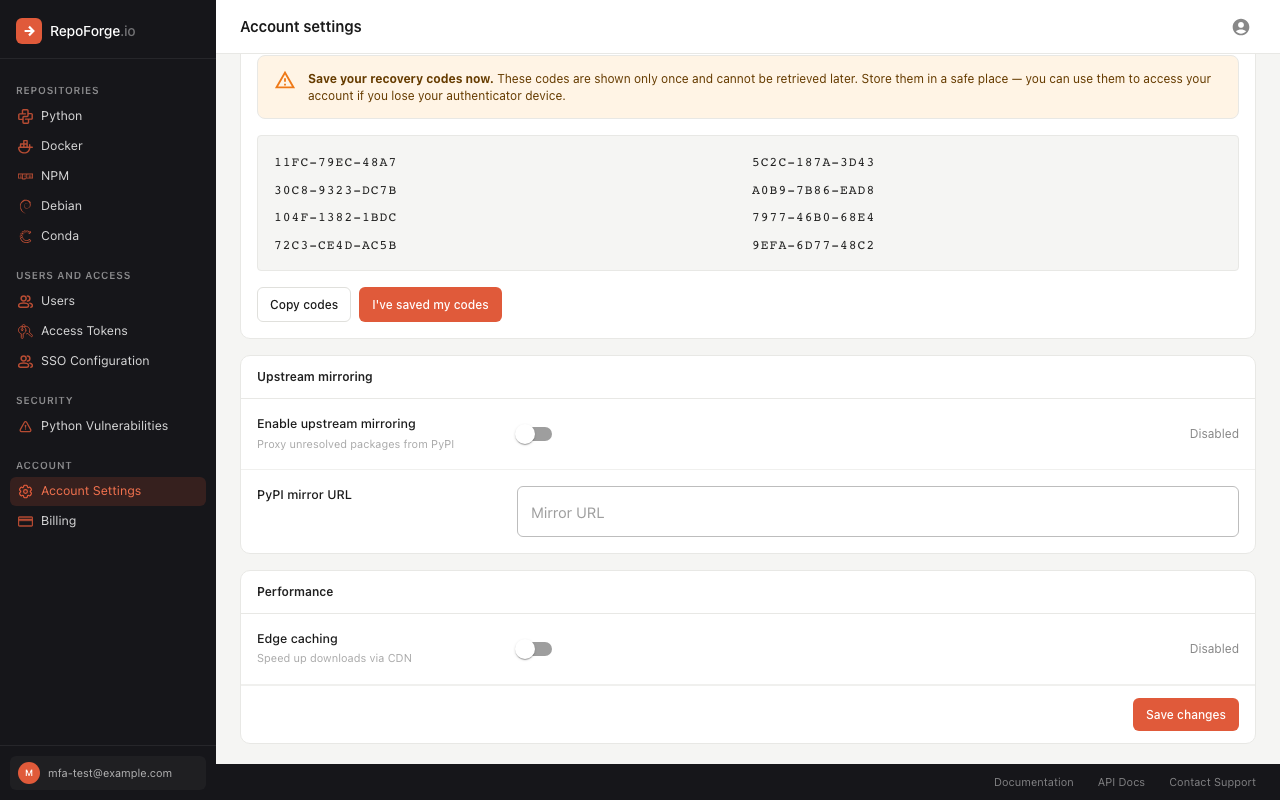1280x800 pixels.
Task: Click the RepoForge.io logo
Action: (x=70, y=30)
